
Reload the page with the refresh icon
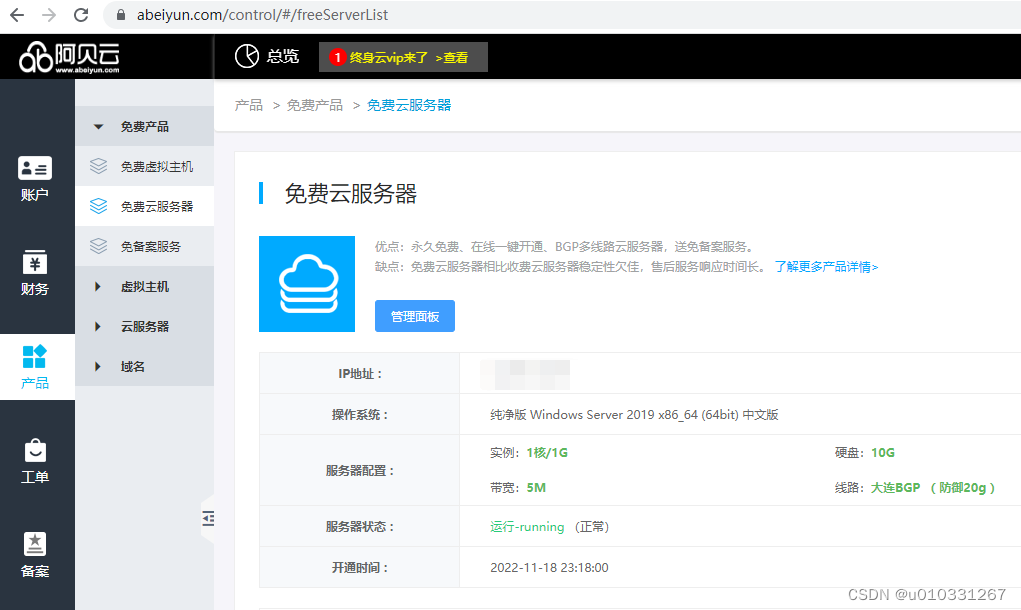[81, 15]
